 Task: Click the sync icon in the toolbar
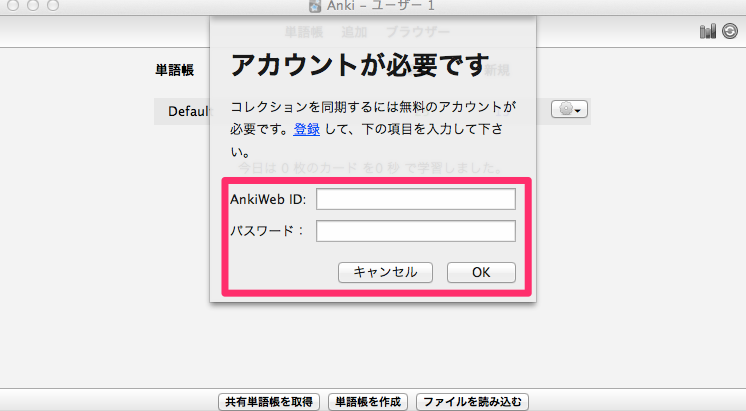click(730, 31)
